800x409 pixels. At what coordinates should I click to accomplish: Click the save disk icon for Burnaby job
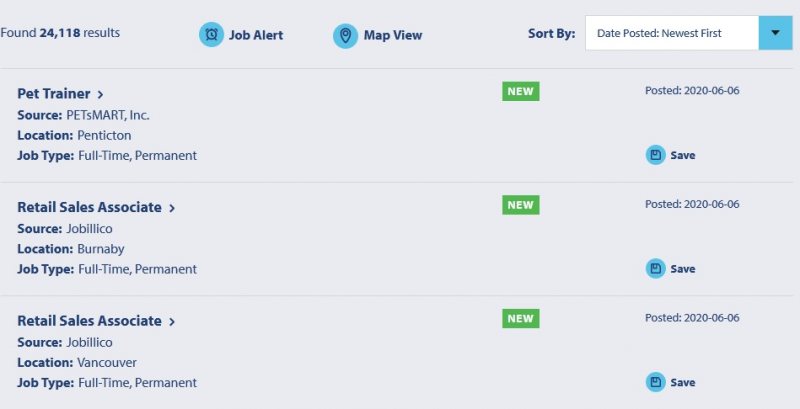(656, 269)
